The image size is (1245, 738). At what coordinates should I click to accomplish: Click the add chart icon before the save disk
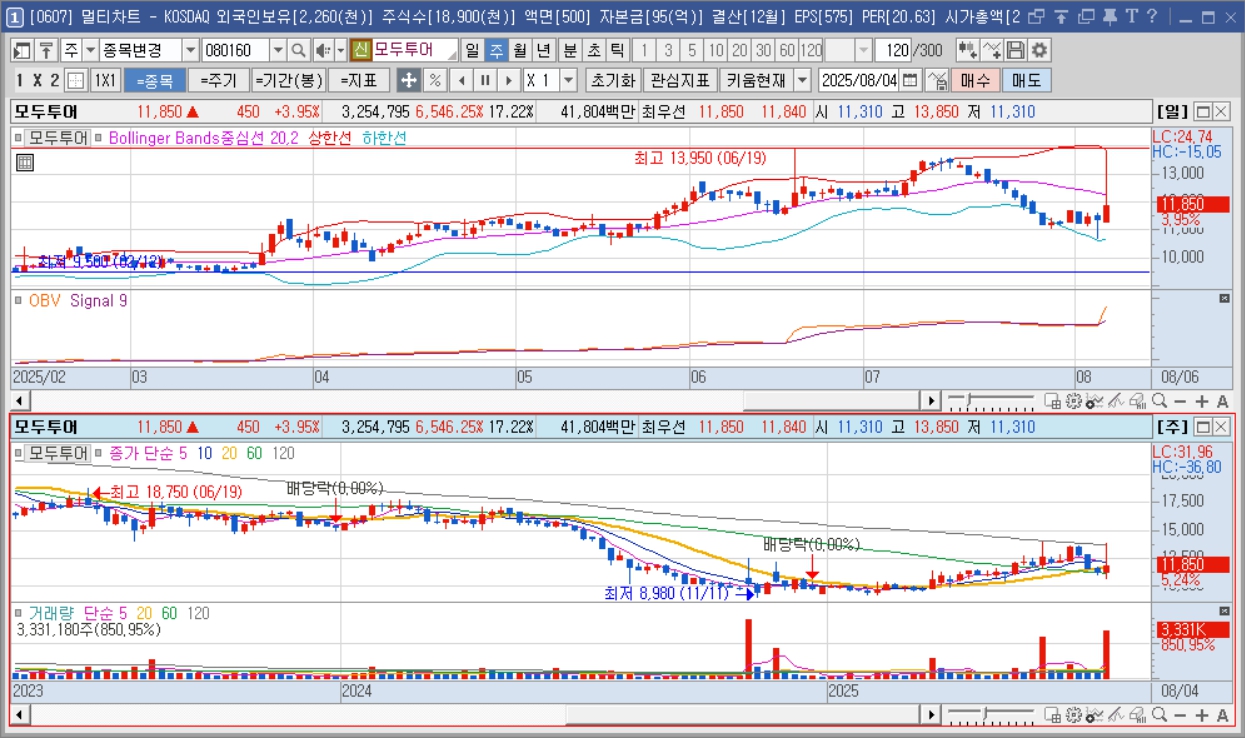(x=967, y=50)
